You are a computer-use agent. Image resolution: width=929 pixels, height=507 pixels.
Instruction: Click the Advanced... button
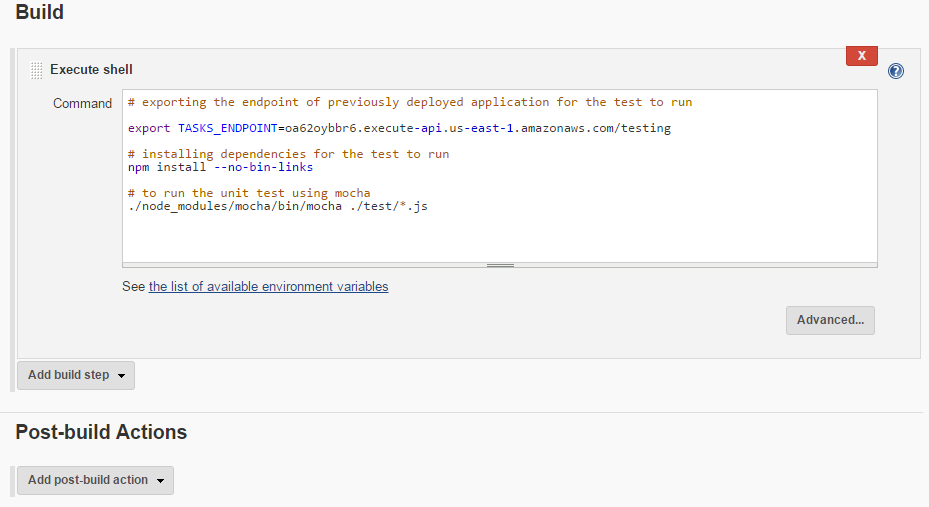click(830, 320)
